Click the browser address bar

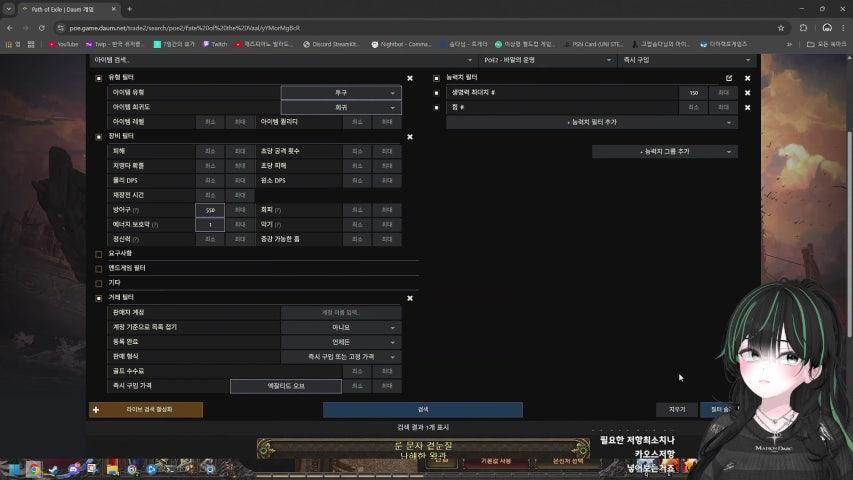413,28
